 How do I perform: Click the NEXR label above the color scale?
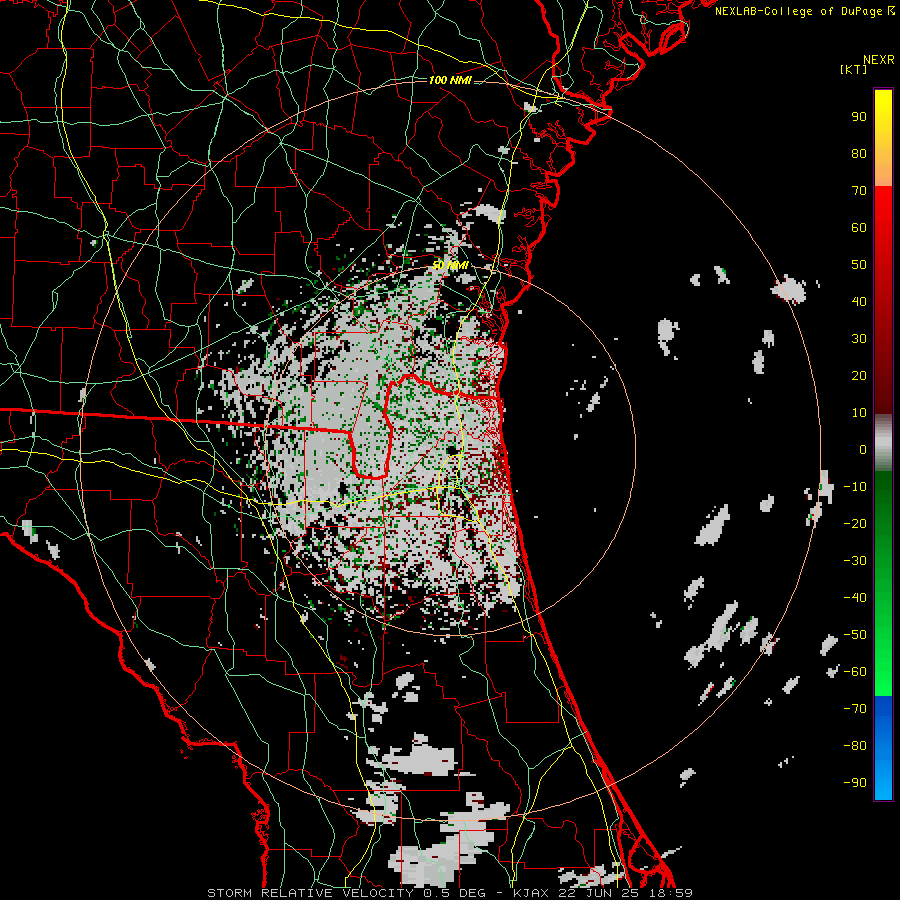[879, 60]
